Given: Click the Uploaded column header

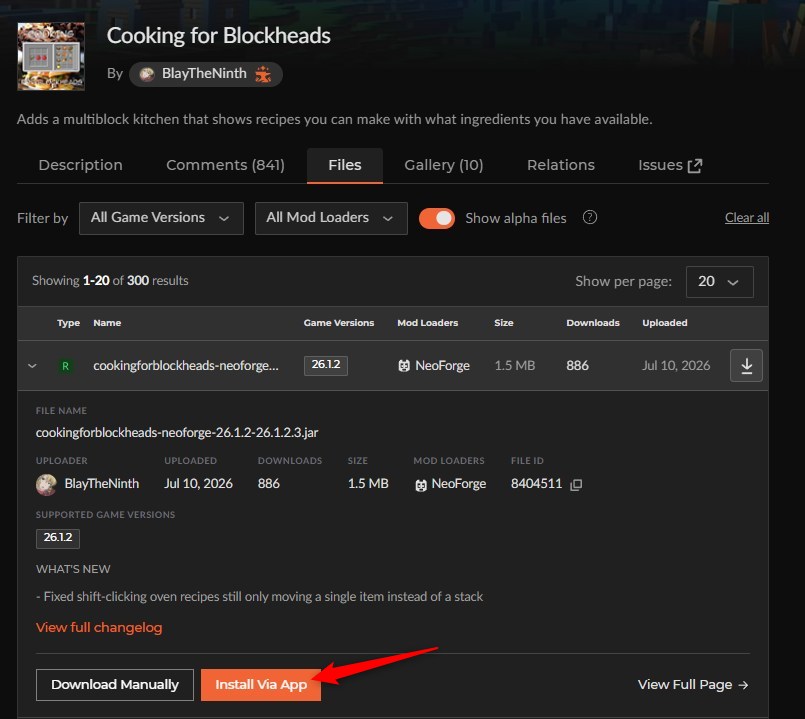Looking at the screenshot, I should pos(665,323).
